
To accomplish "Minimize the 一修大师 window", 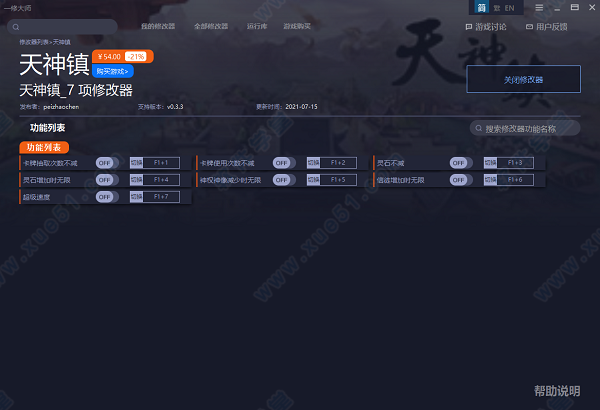I will click(557, 8).
